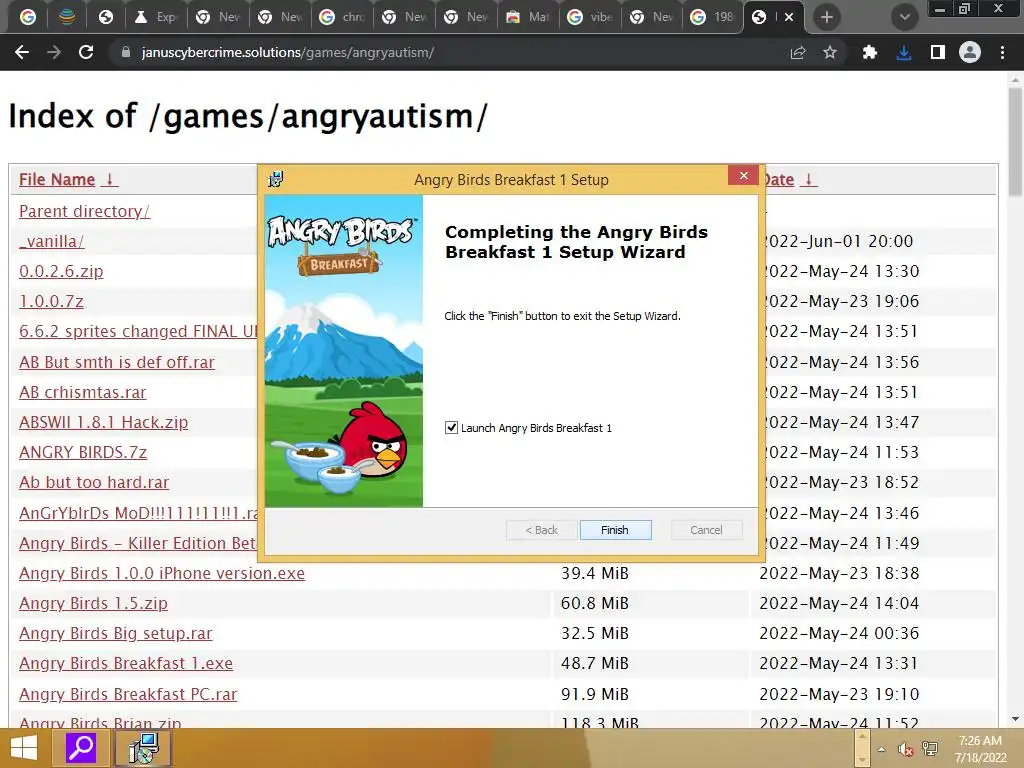Open the Search icon on the taskbar
1024x768 pixels.
pyautogui.click(x=82, y=748)
